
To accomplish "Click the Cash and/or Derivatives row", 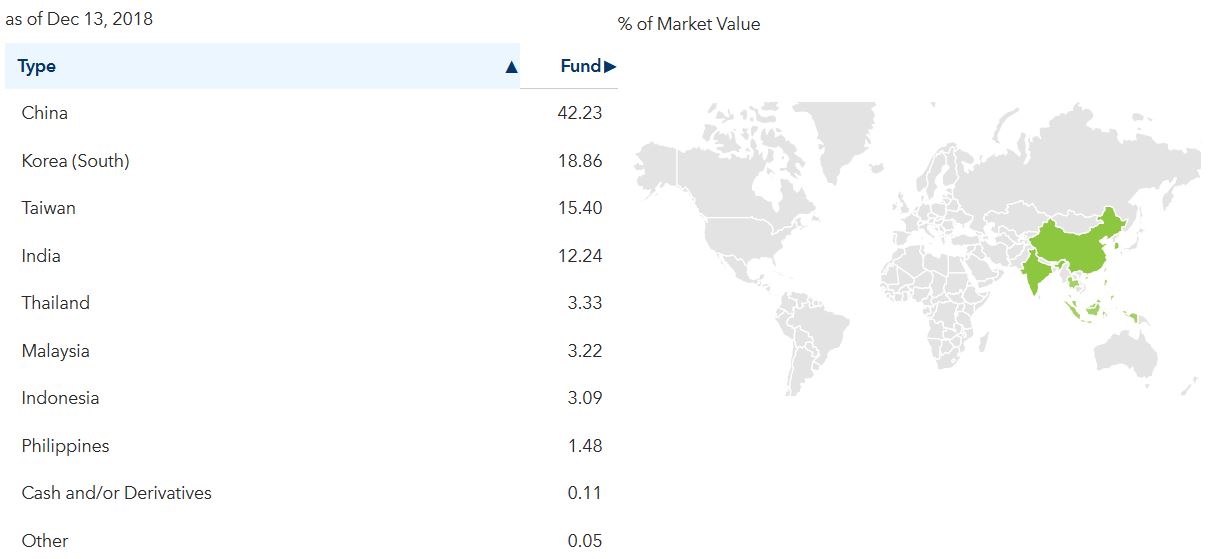I will click(117, 493).
